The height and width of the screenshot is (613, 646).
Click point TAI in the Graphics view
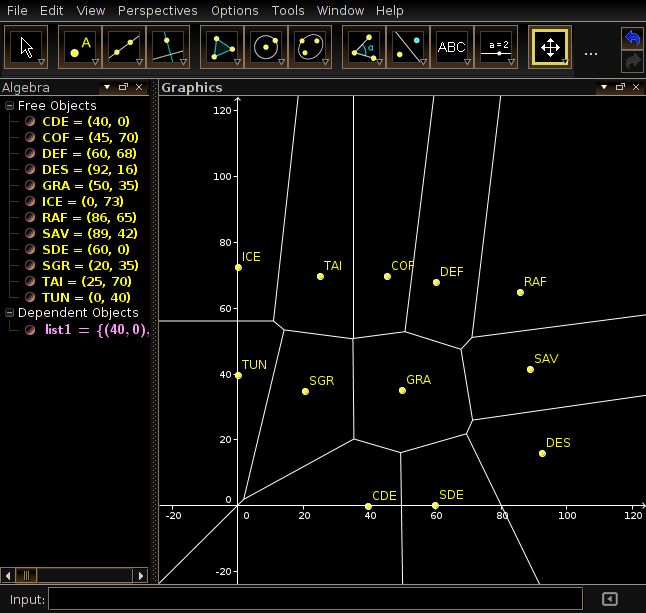click(320, 276)
